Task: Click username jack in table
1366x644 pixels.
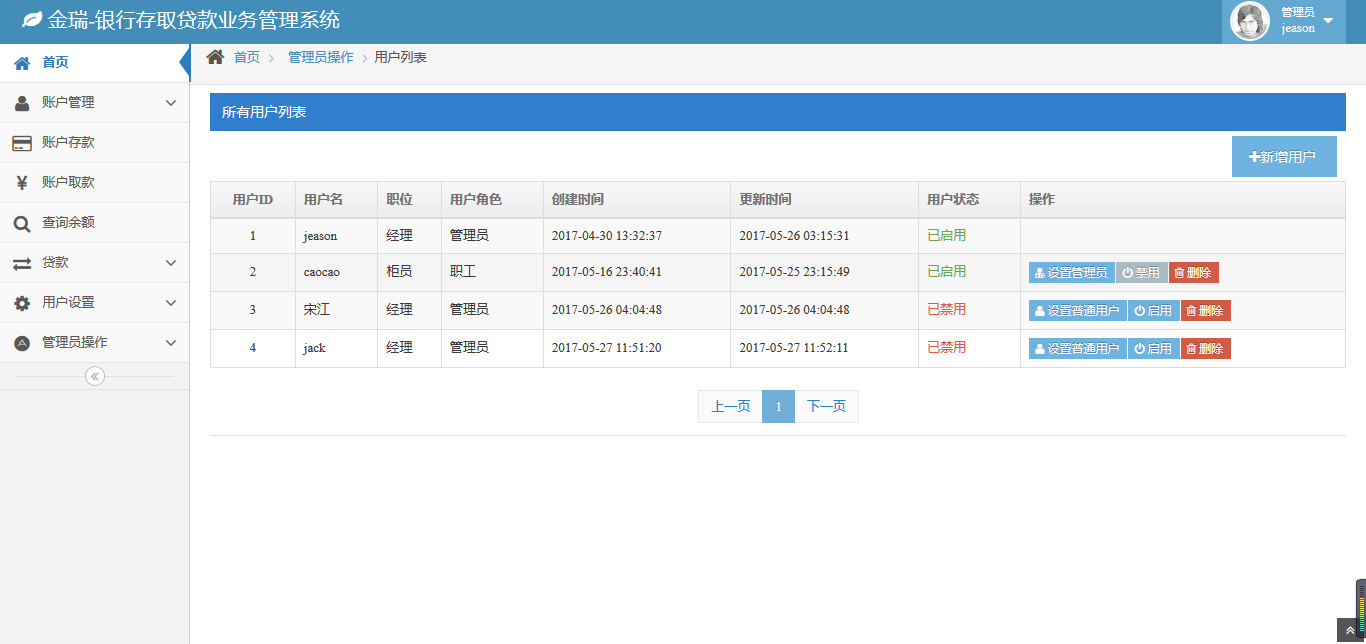Action: (315, 348)
